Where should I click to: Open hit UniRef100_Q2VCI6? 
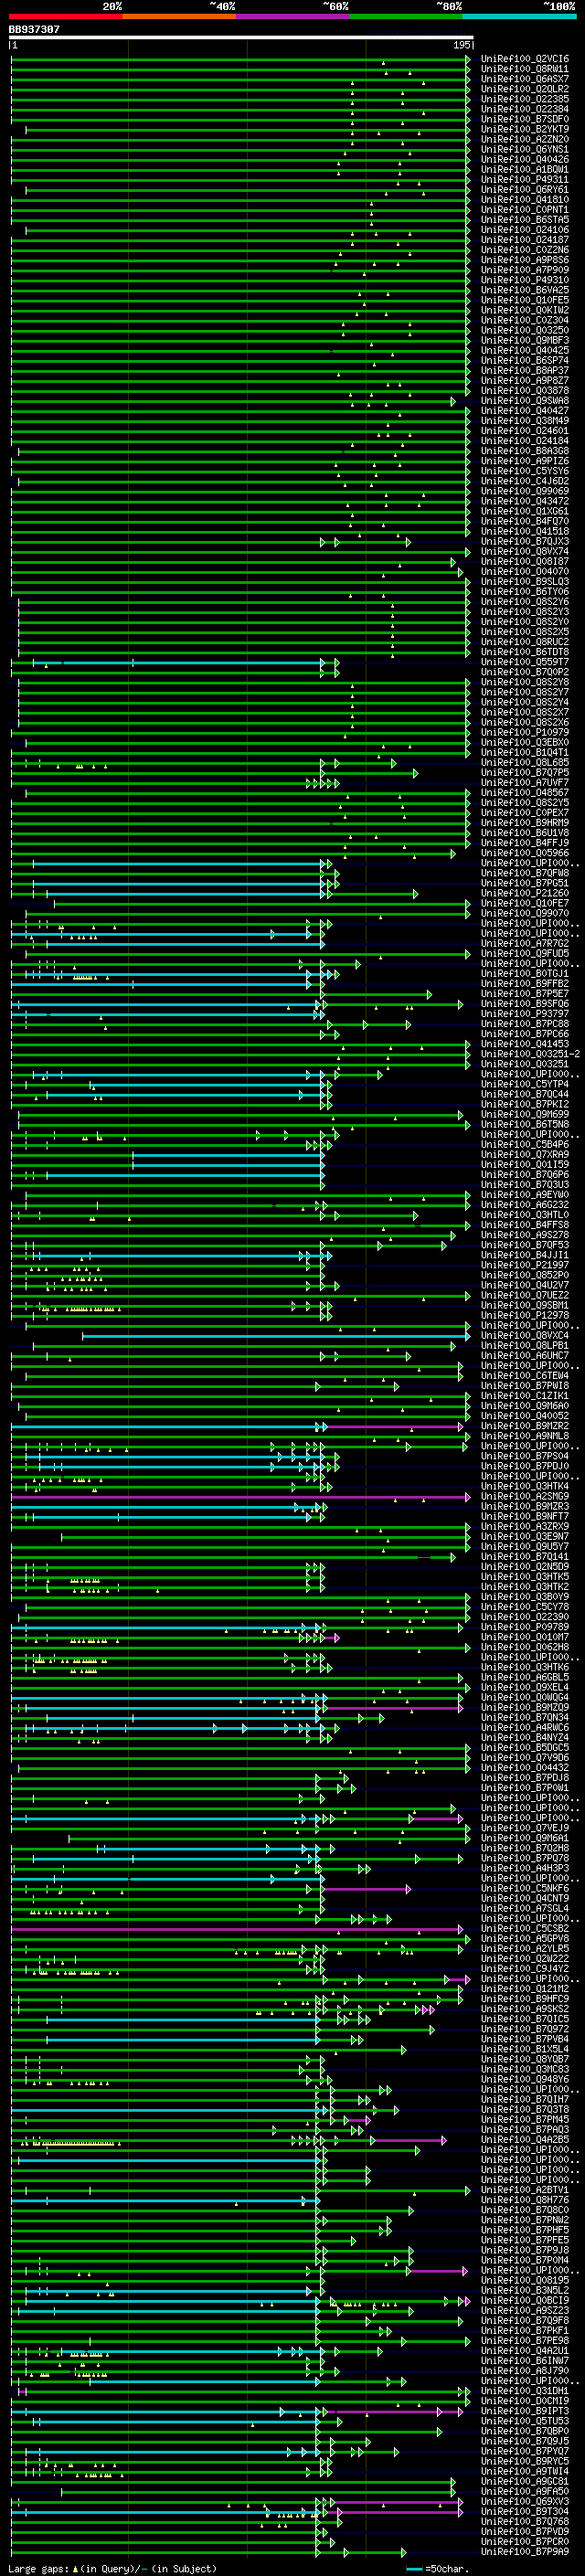[x=524, y=60]
